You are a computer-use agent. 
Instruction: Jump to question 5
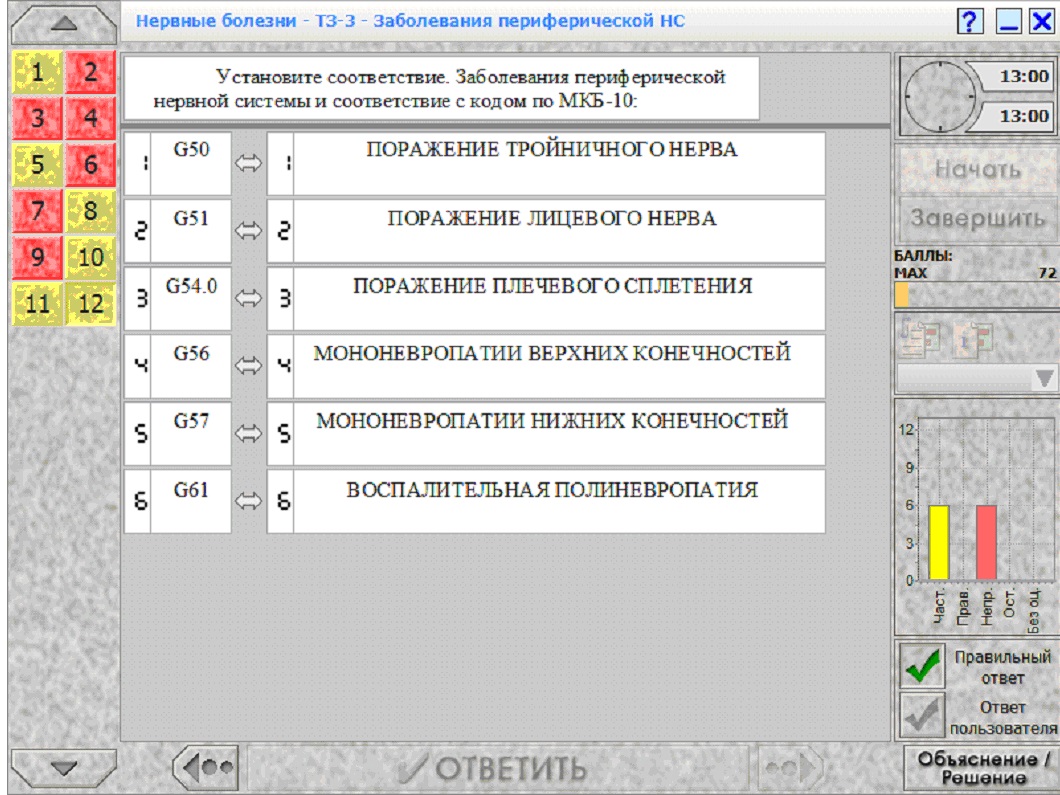[x=37, y=164]
